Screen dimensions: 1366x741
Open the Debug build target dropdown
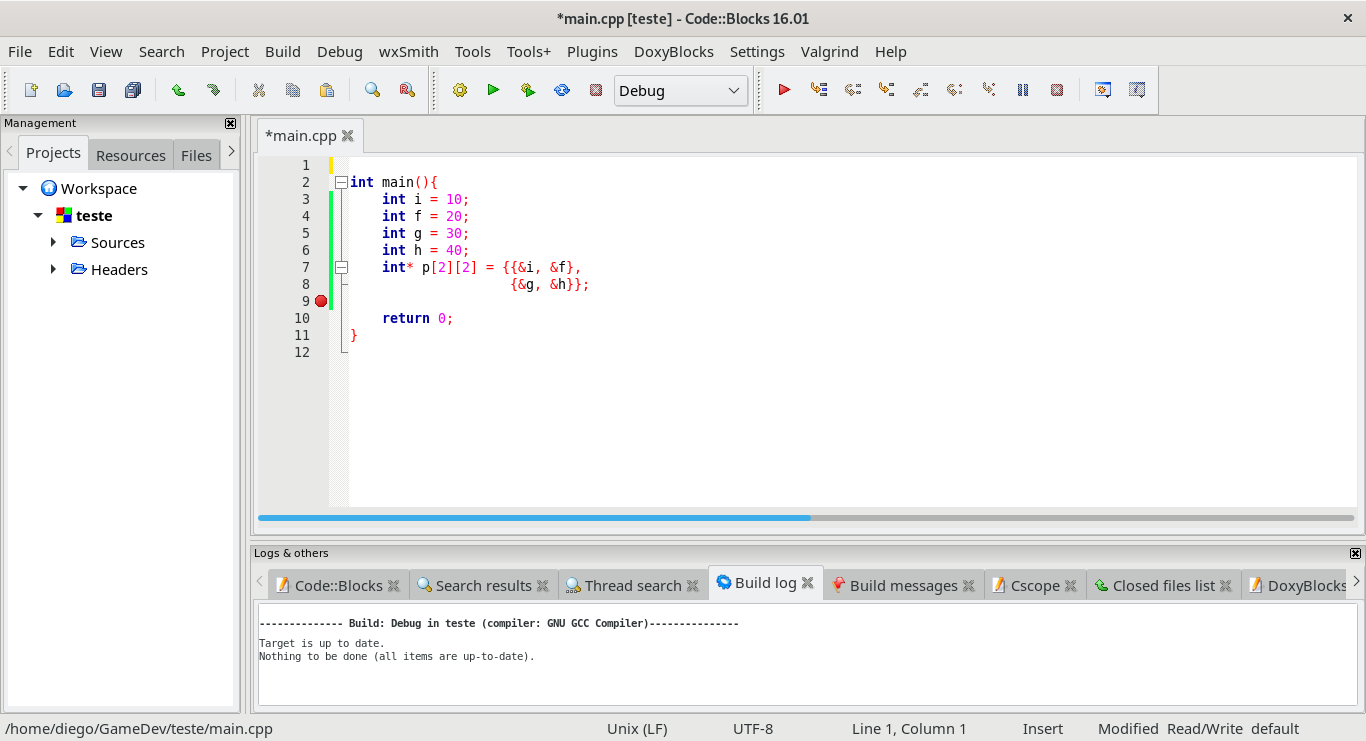click(x=681, y=91)
